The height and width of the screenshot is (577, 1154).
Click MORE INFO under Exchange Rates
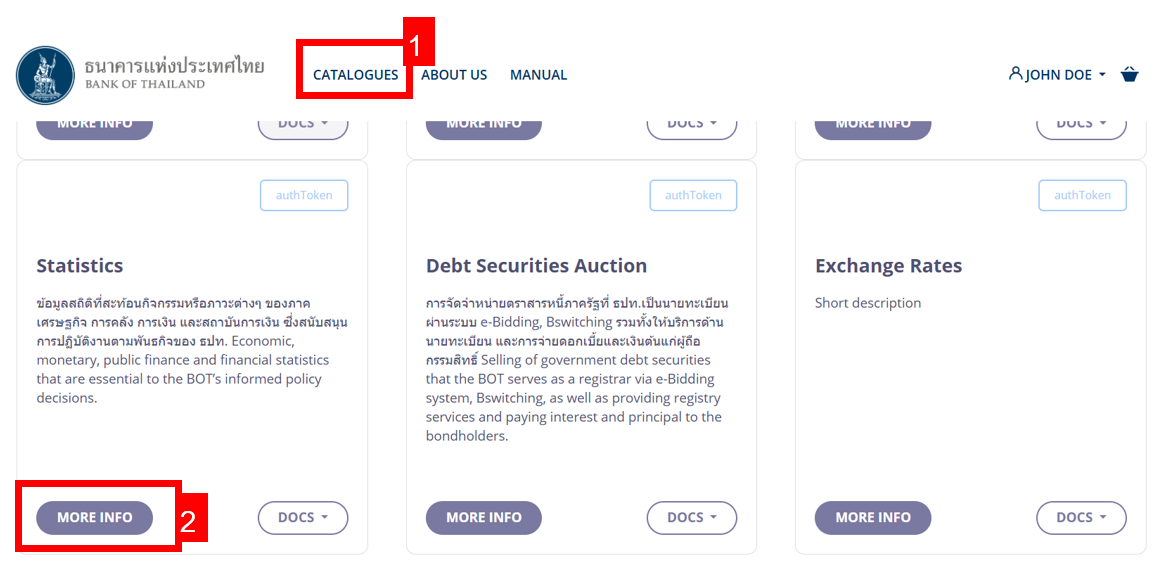coord(872,518)
